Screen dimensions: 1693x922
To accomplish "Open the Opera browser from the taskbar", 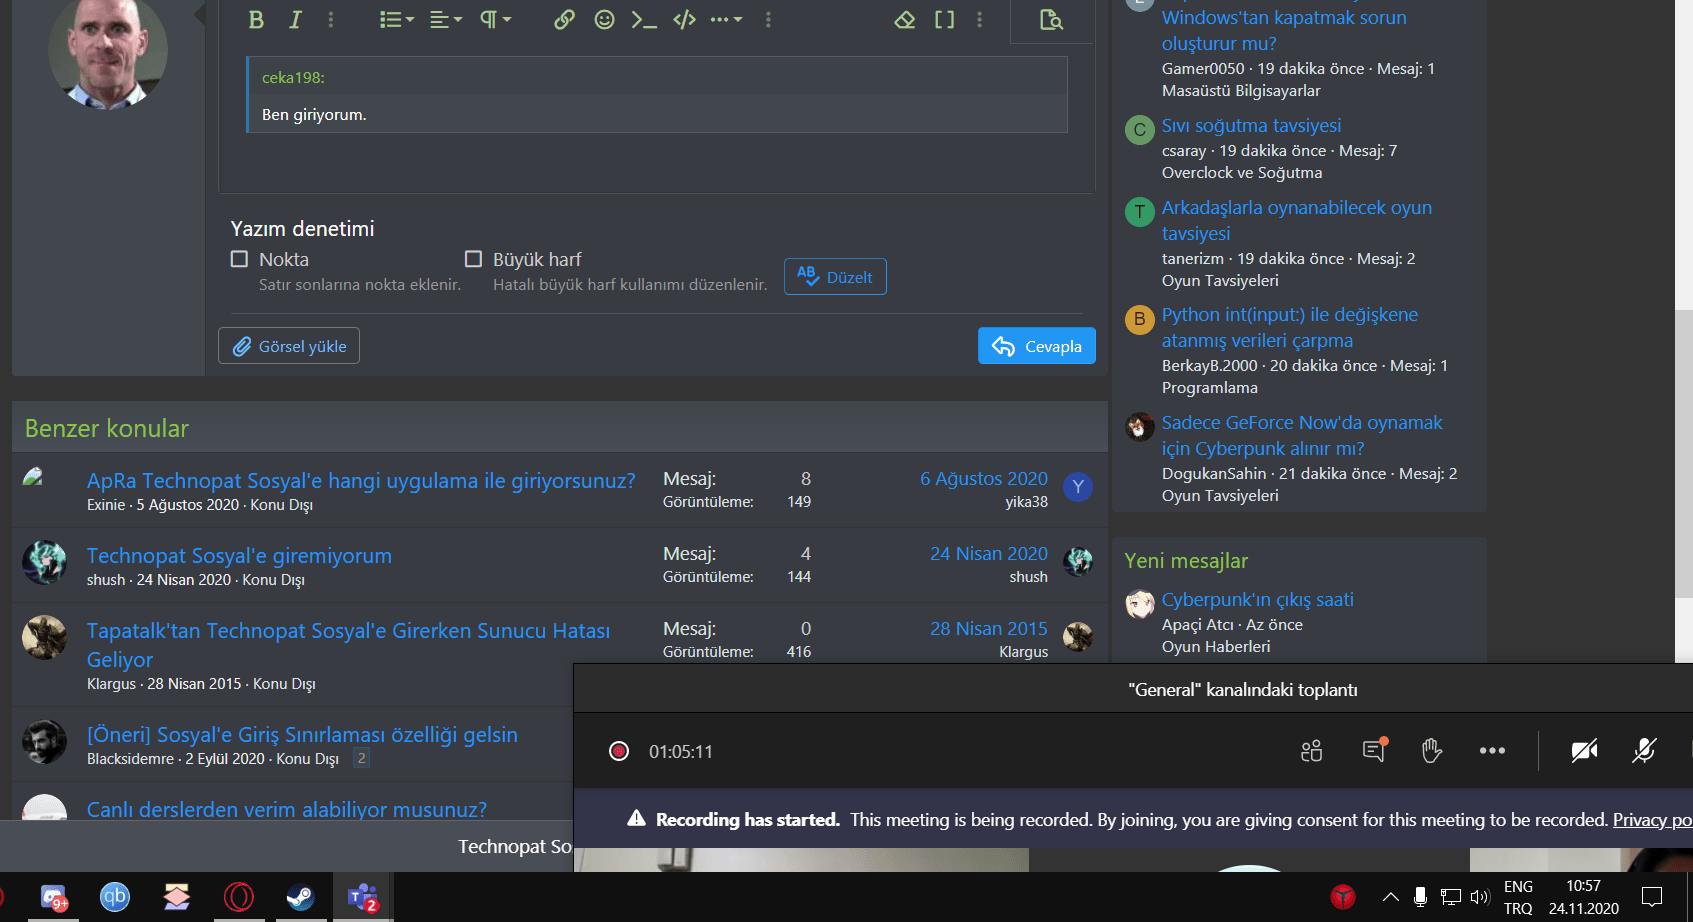I will point(239,897).
